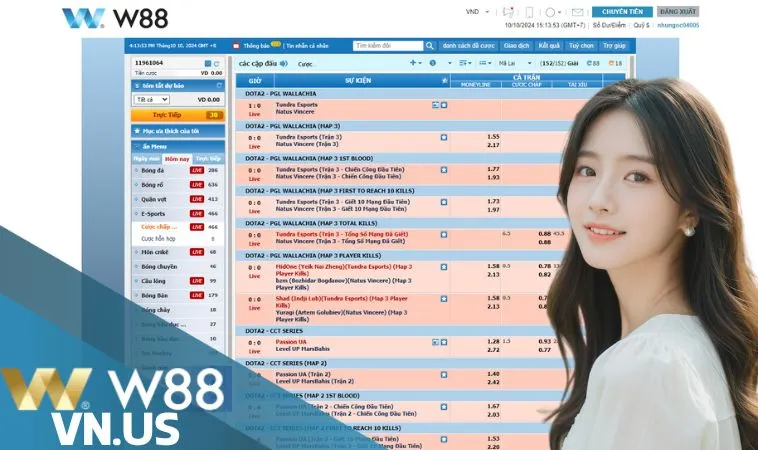Screen dimensions: 758x450
Task: Open the Tất cả dropdown in bet slip
Action: click(x=152, y=100)
